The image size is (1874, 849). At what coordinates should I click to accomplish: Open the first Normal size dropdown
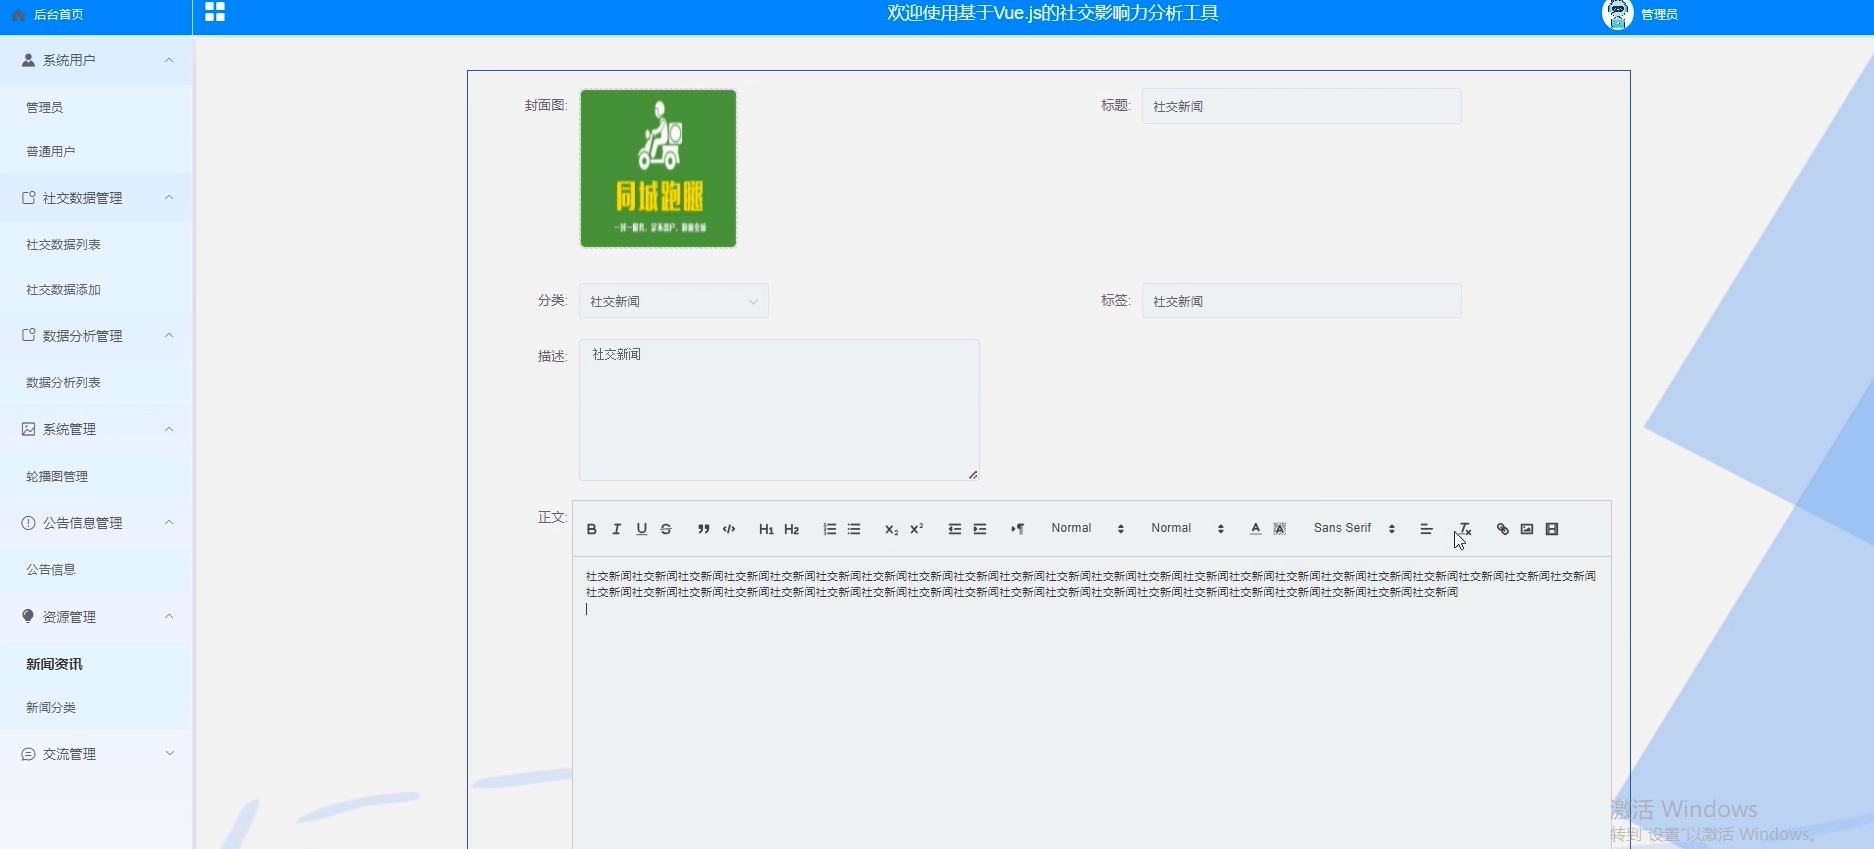pyautogui.click(x=1087, y=528)
